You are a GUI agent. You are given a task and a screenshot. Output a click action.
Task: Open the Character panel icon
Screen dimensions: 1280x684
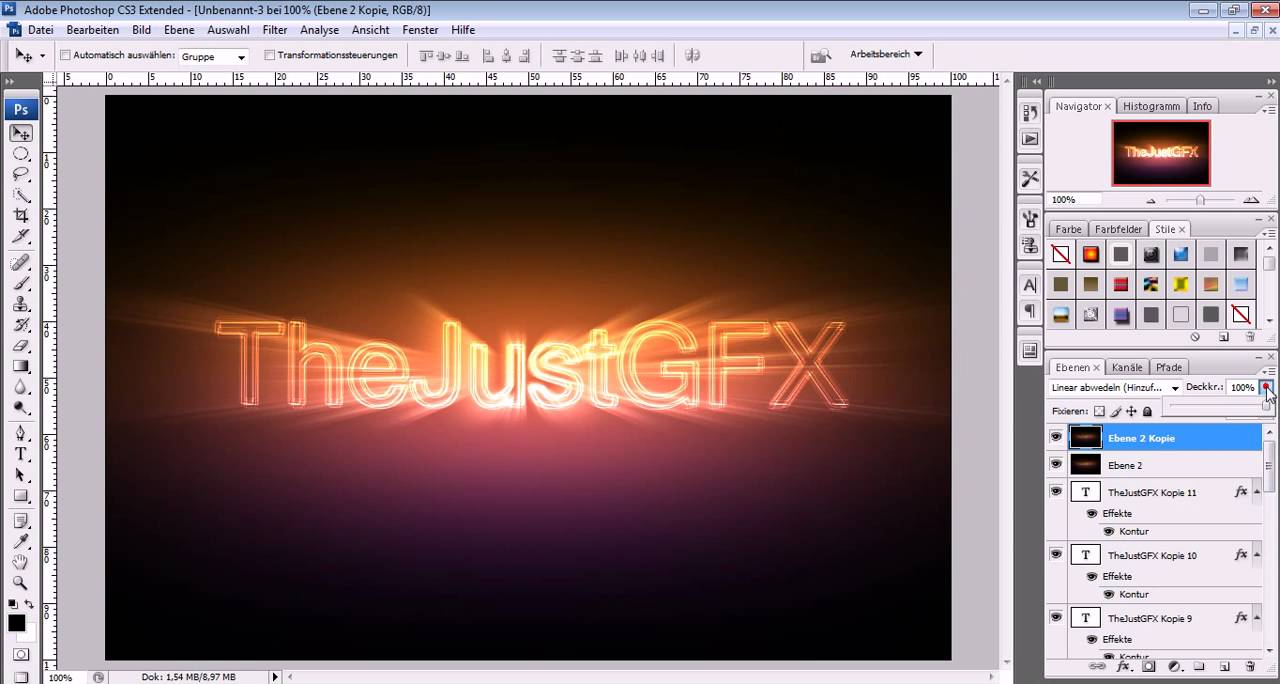[x=1030, y=286]
